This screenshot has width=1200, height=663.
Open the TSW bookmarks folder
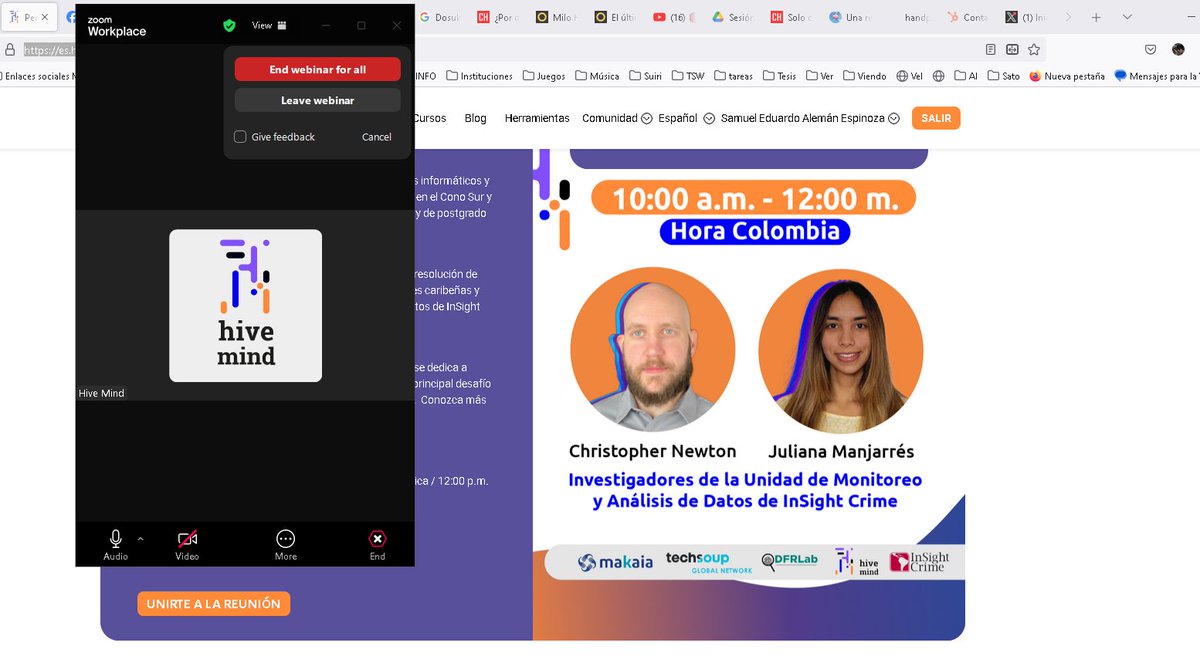click(x=688, y=76)
